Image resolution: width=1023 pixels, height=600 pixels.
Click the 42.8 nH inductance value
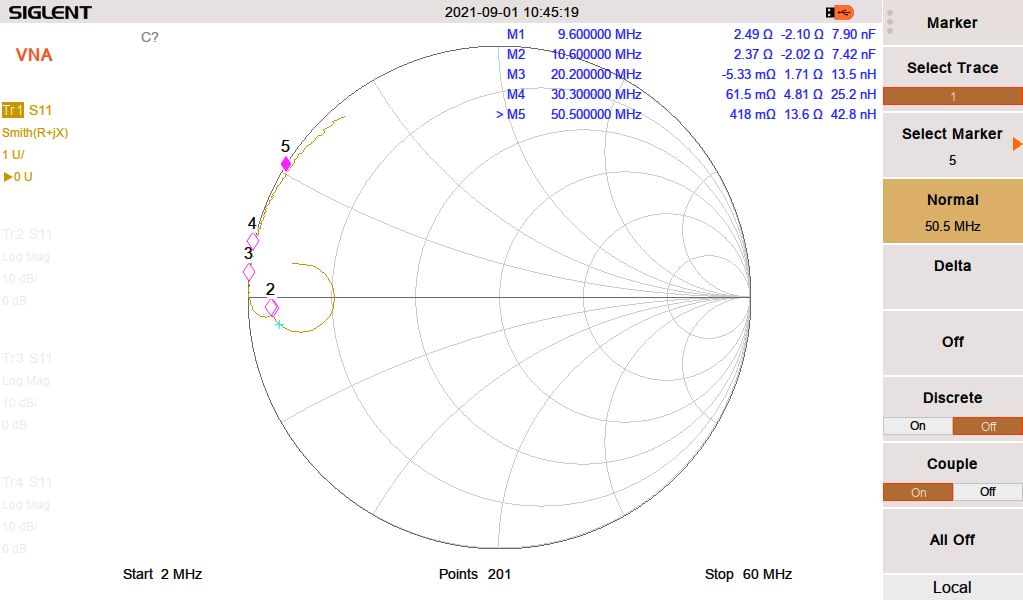pyautogui.click(x=853, y=115)
